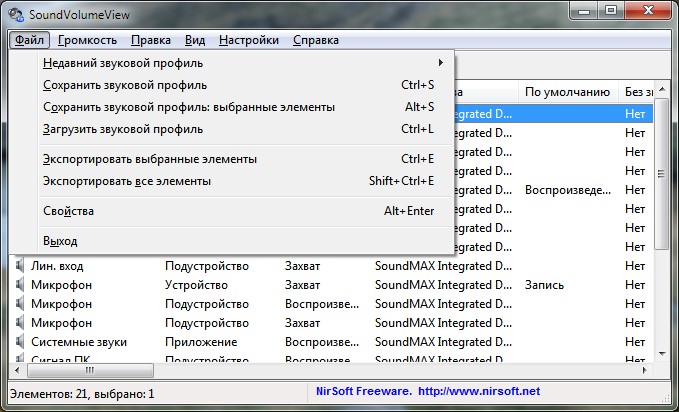Click speaker icon of Микрофон Подустройство Воспроизве... row
This screenshot has width=679, height=412.
20,304
